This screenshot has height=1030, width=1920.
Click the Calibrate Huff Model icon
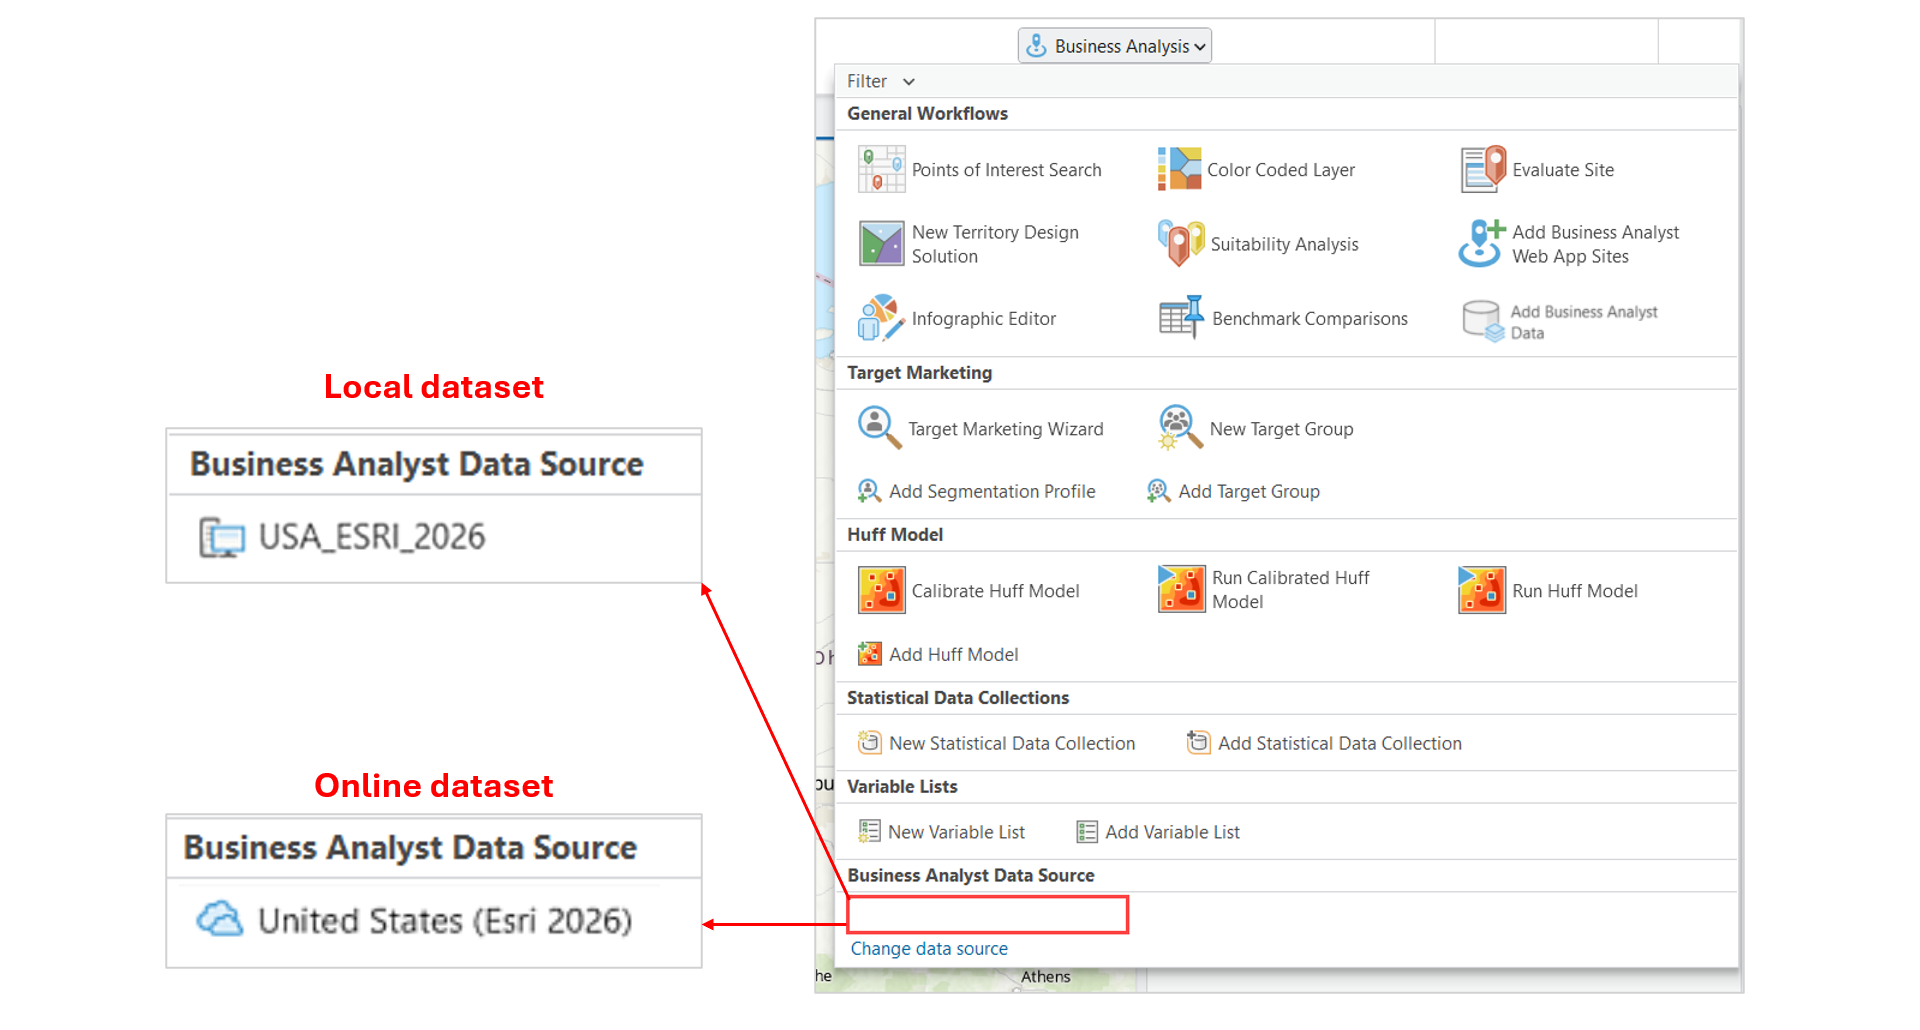[881, 590]
